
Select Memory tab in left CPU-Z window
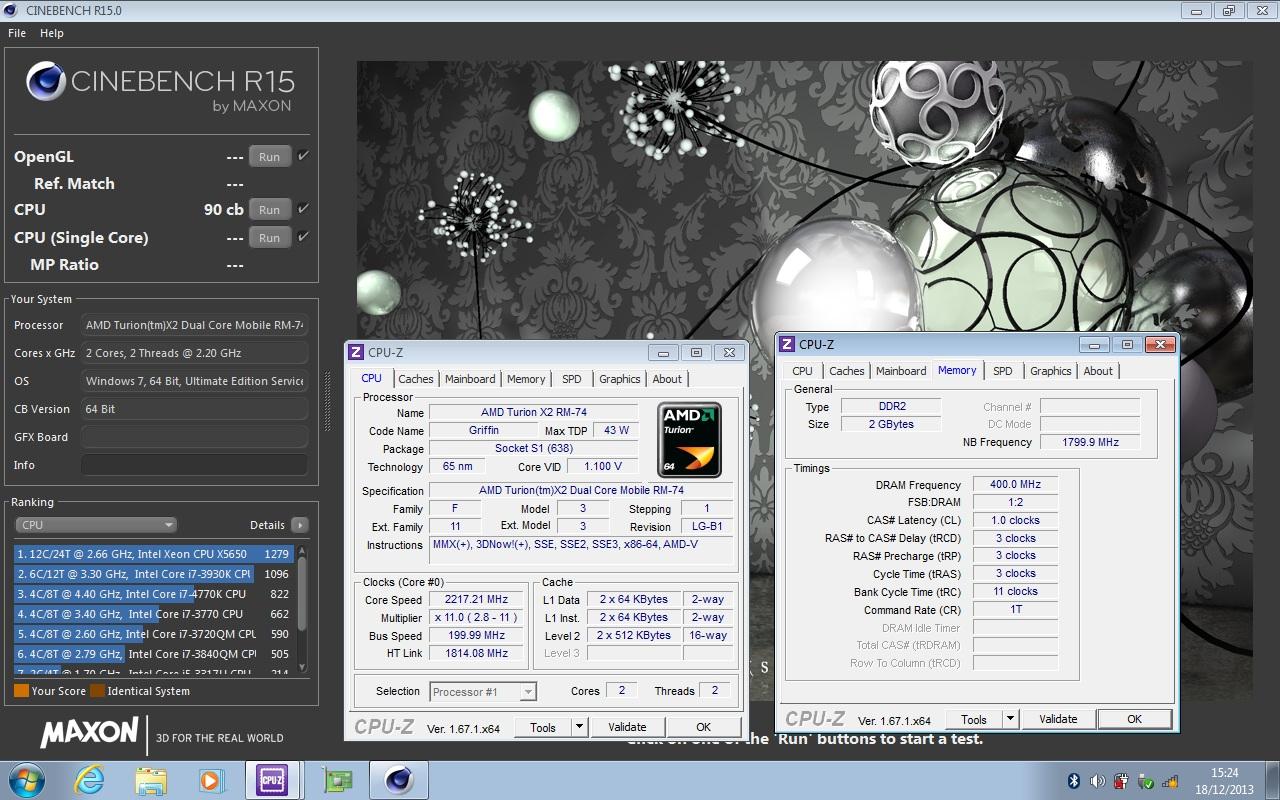(526, 379)
